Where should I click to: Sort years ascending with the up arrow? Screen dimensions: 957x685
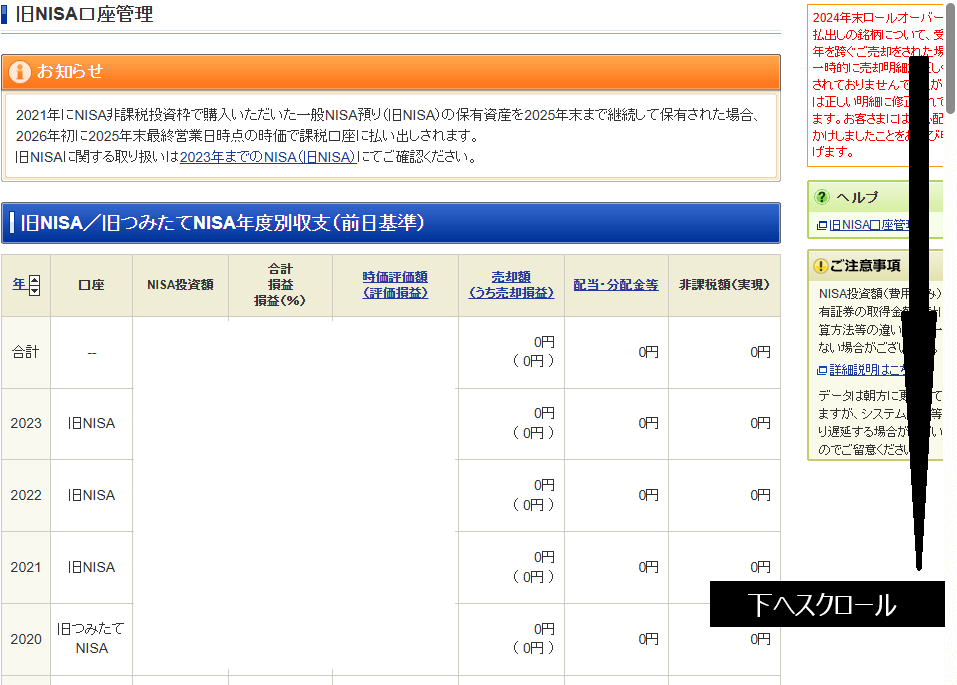click(x=35, y=280)
